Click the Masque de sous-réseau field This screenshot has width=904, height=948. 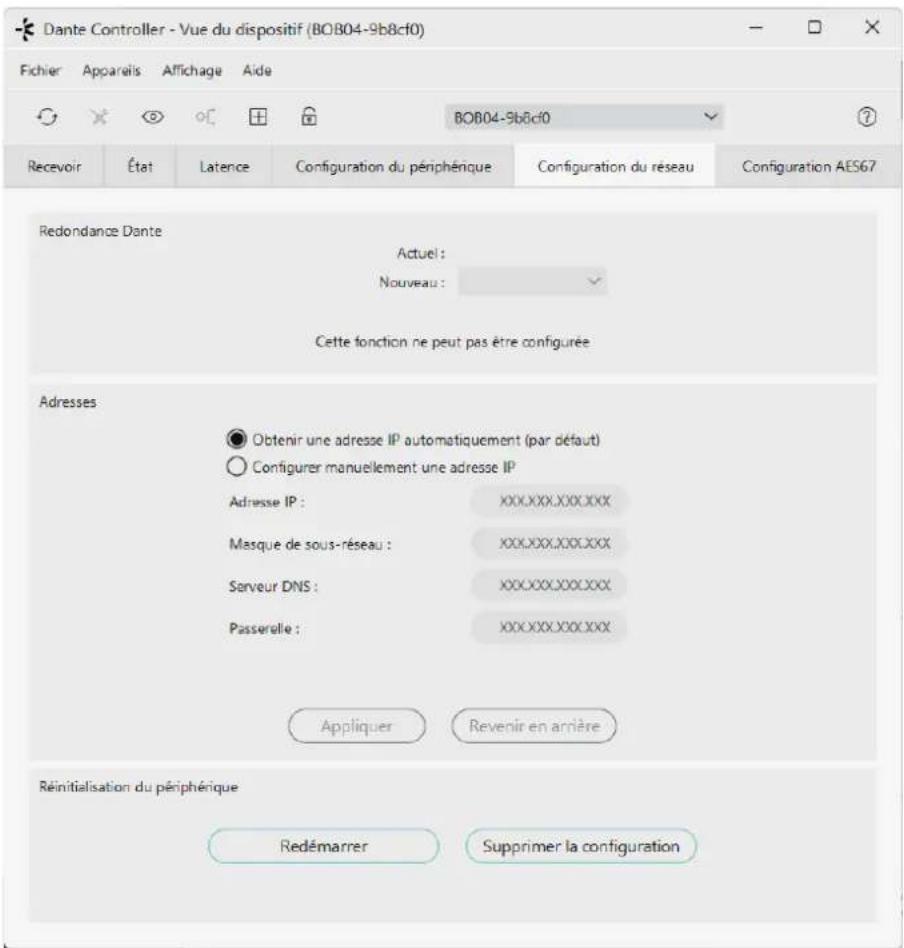click(x=549, y=544)
